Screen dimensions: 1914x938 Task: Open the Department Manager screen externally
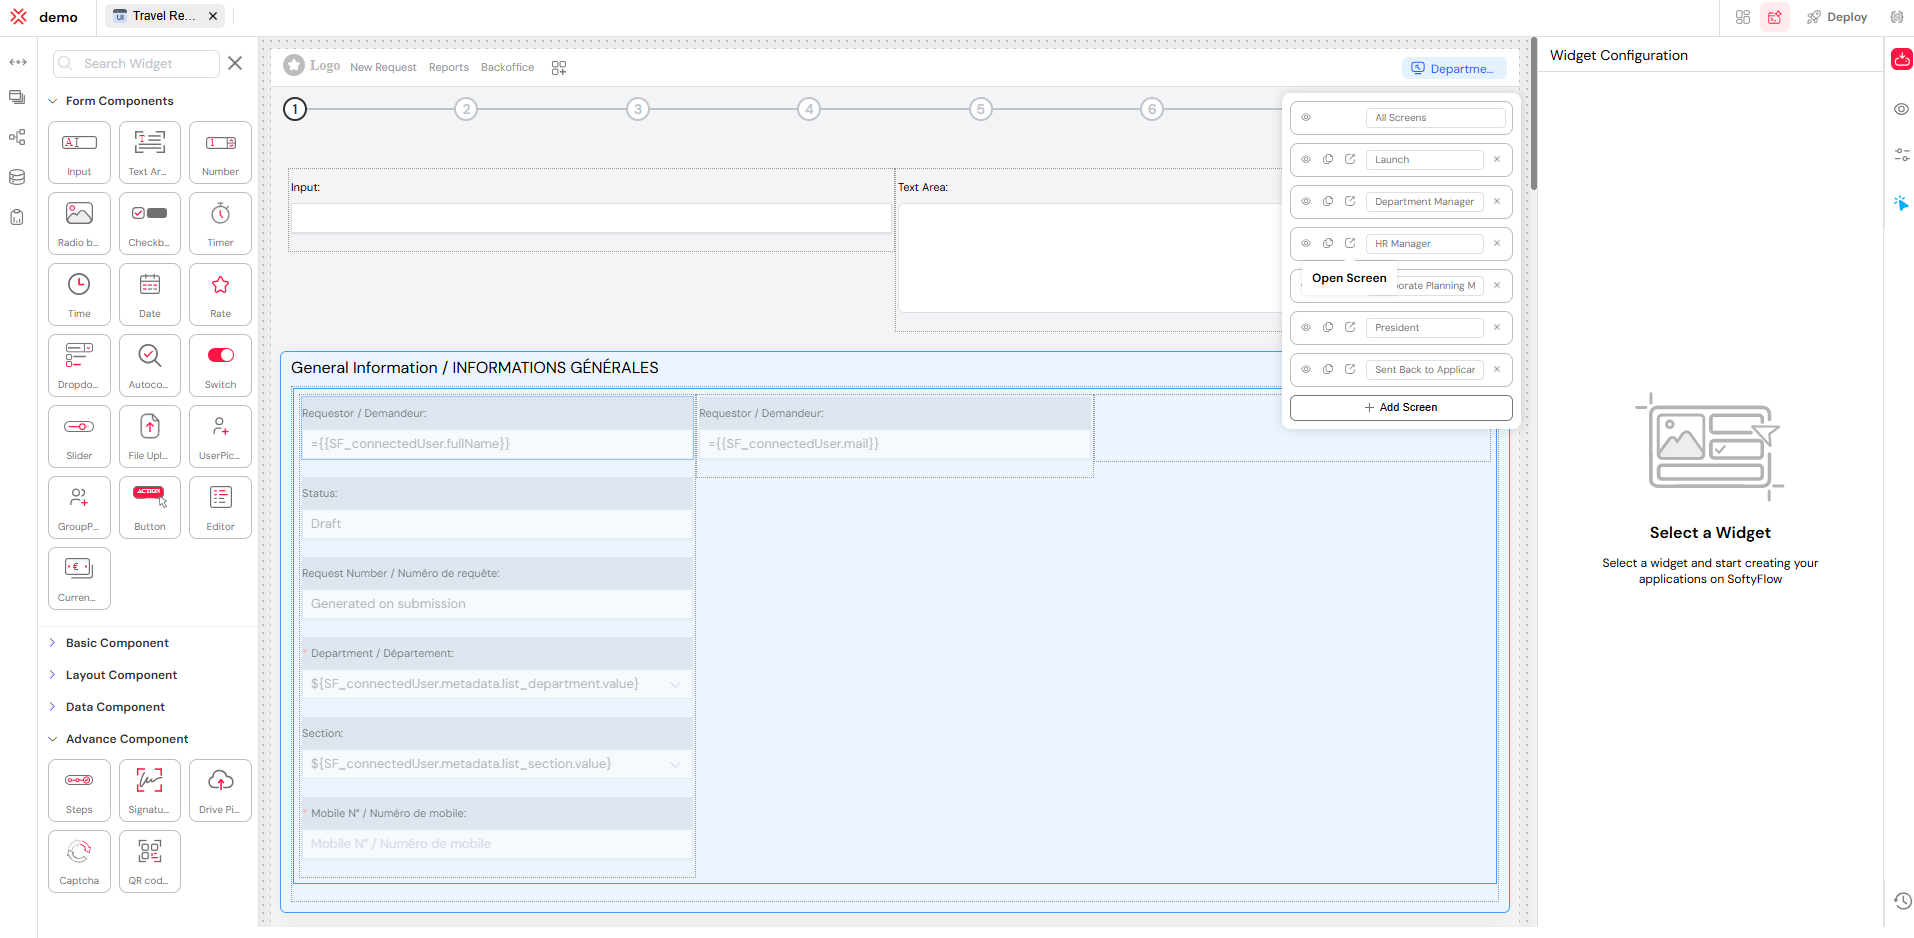[1351, 201]
